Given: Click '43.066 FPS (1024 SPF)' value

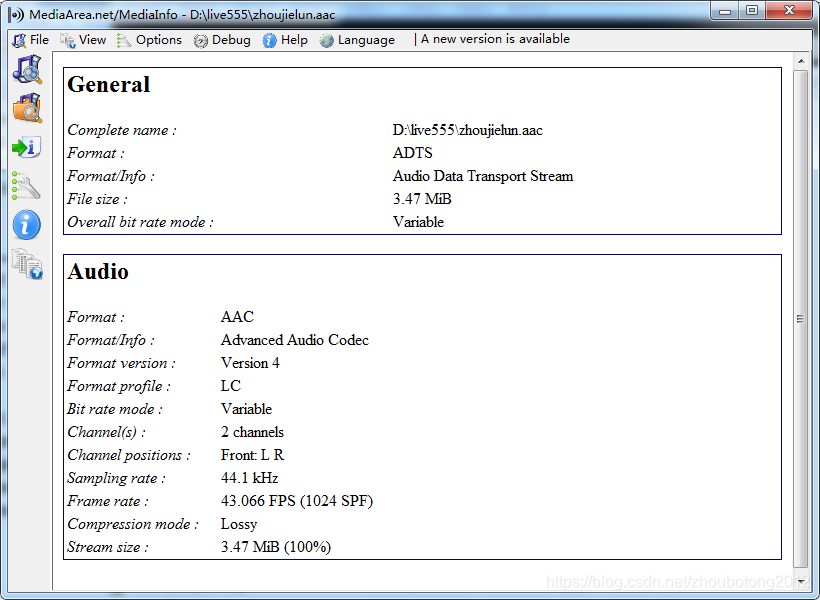Looking at the screenshot, I should (297, 501).
